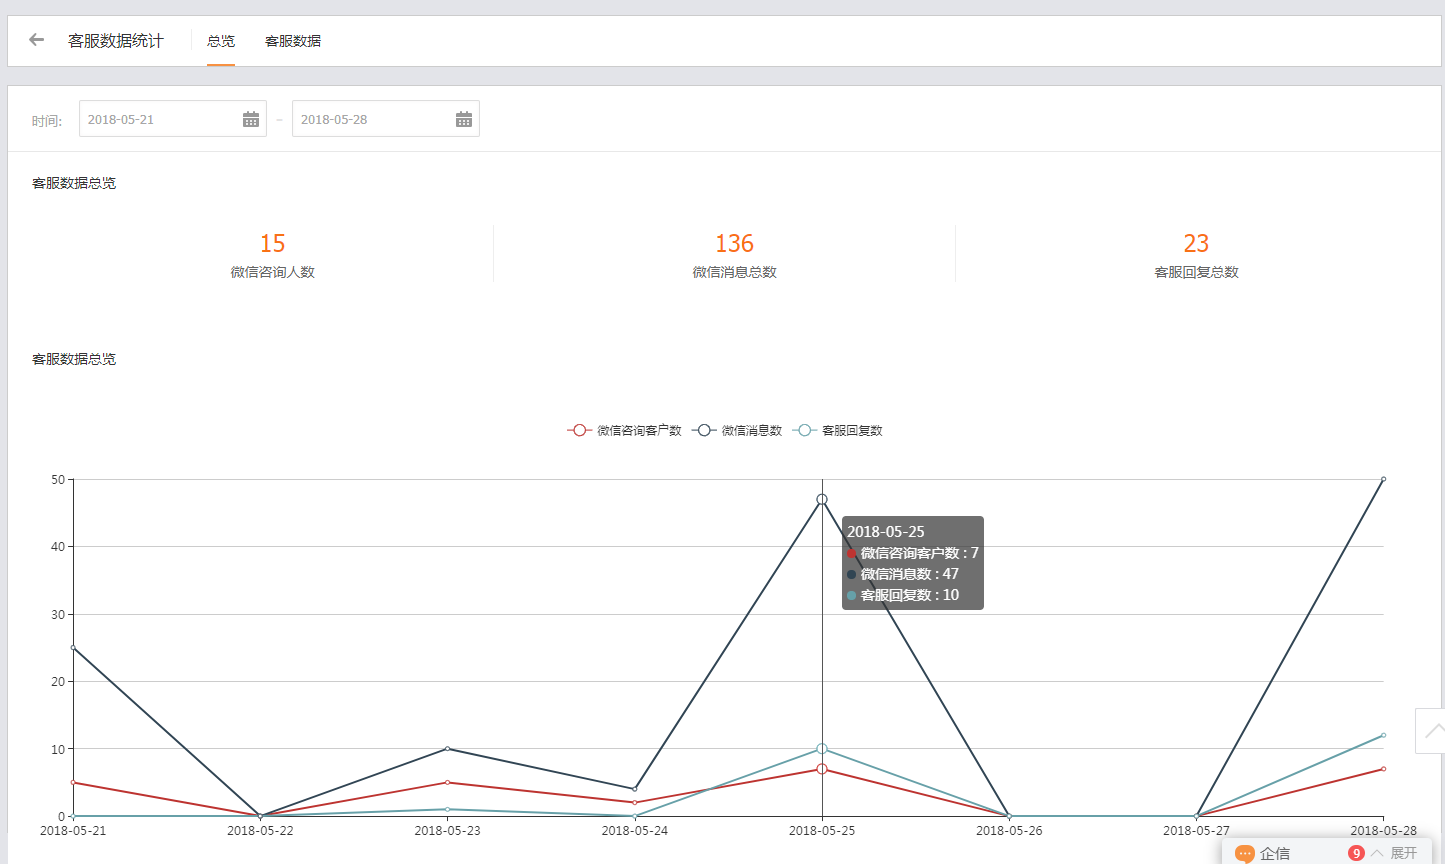1445x864 pixels.
Task: Click the teal line point at 2018-05-23
Action: coord(447,809)
